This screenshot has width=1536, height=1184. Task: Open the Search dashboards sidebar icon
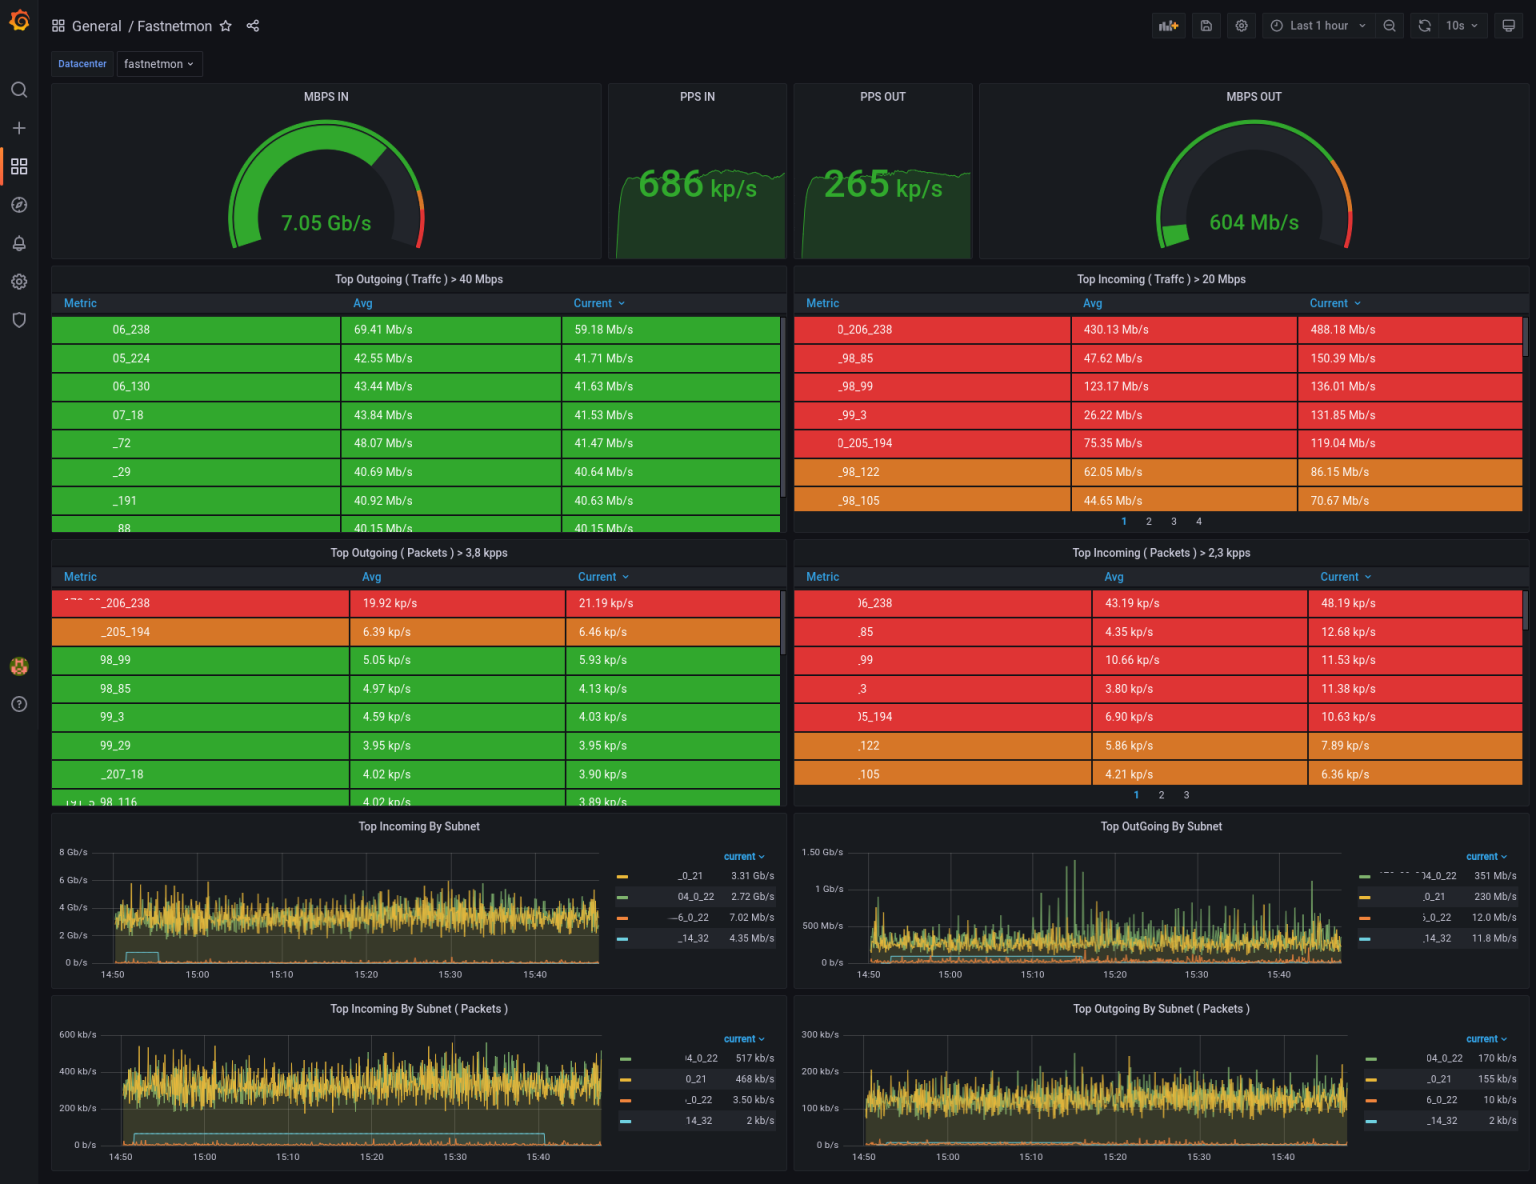19,89
